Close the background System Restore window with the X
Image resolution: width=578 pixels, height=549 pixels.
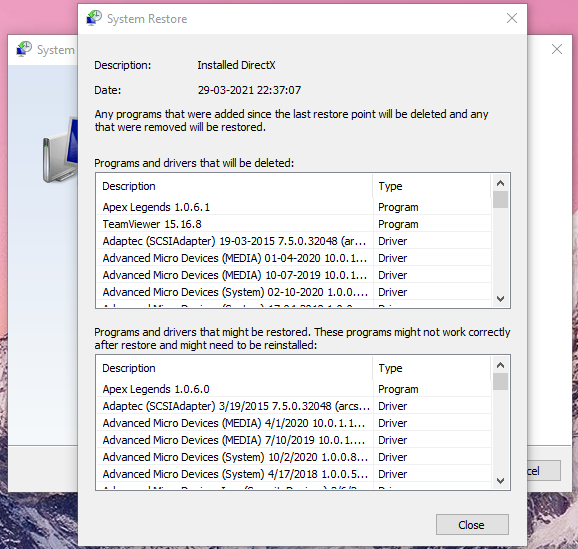557,49
